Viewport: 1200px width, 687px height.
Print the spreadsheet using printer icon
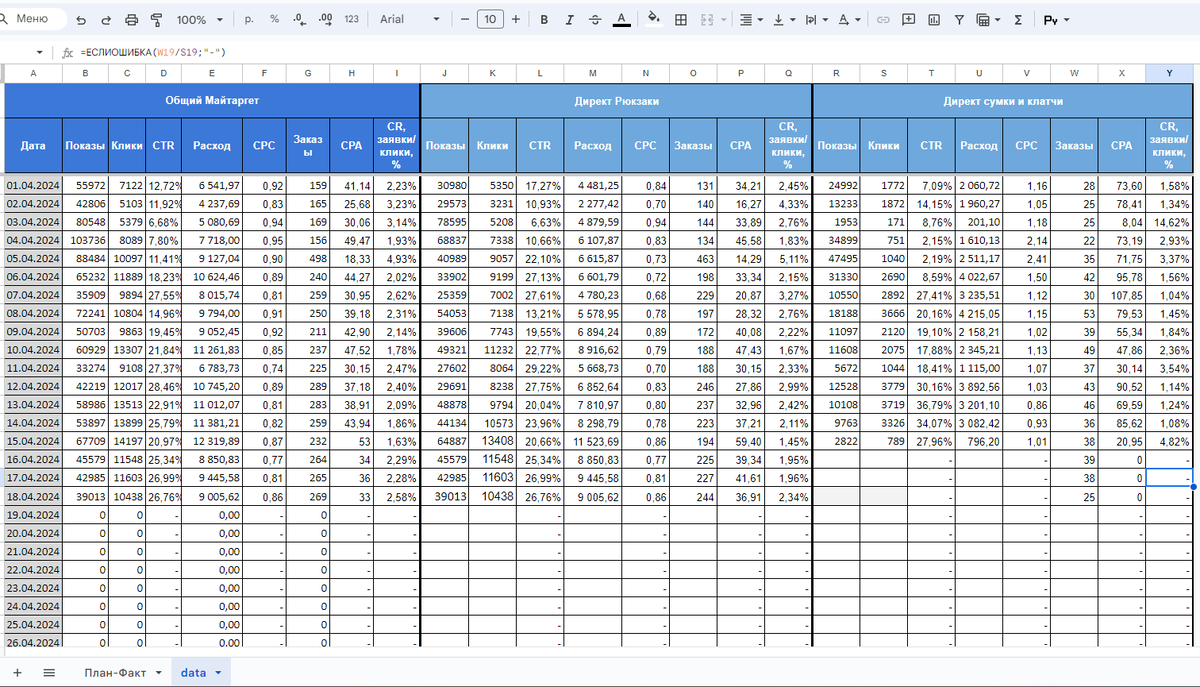click(x=132, y=20)
